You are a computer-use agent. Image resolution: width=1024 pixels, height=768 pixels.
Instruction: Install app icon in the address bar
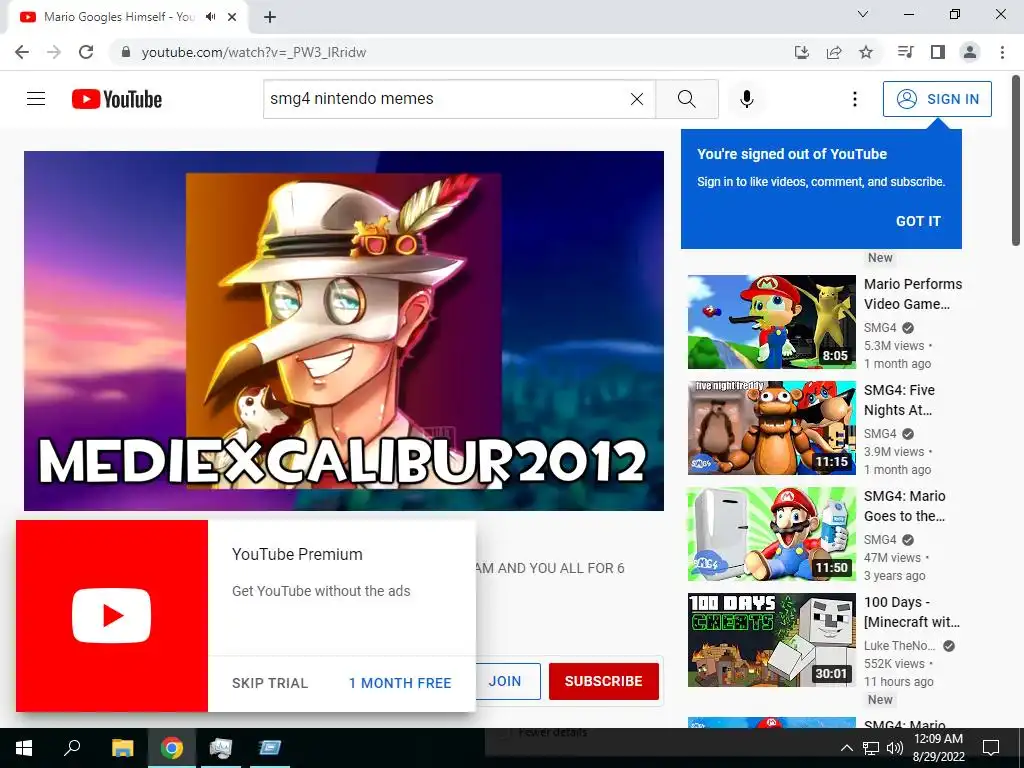pyautogui.click(x=801, y=52)
